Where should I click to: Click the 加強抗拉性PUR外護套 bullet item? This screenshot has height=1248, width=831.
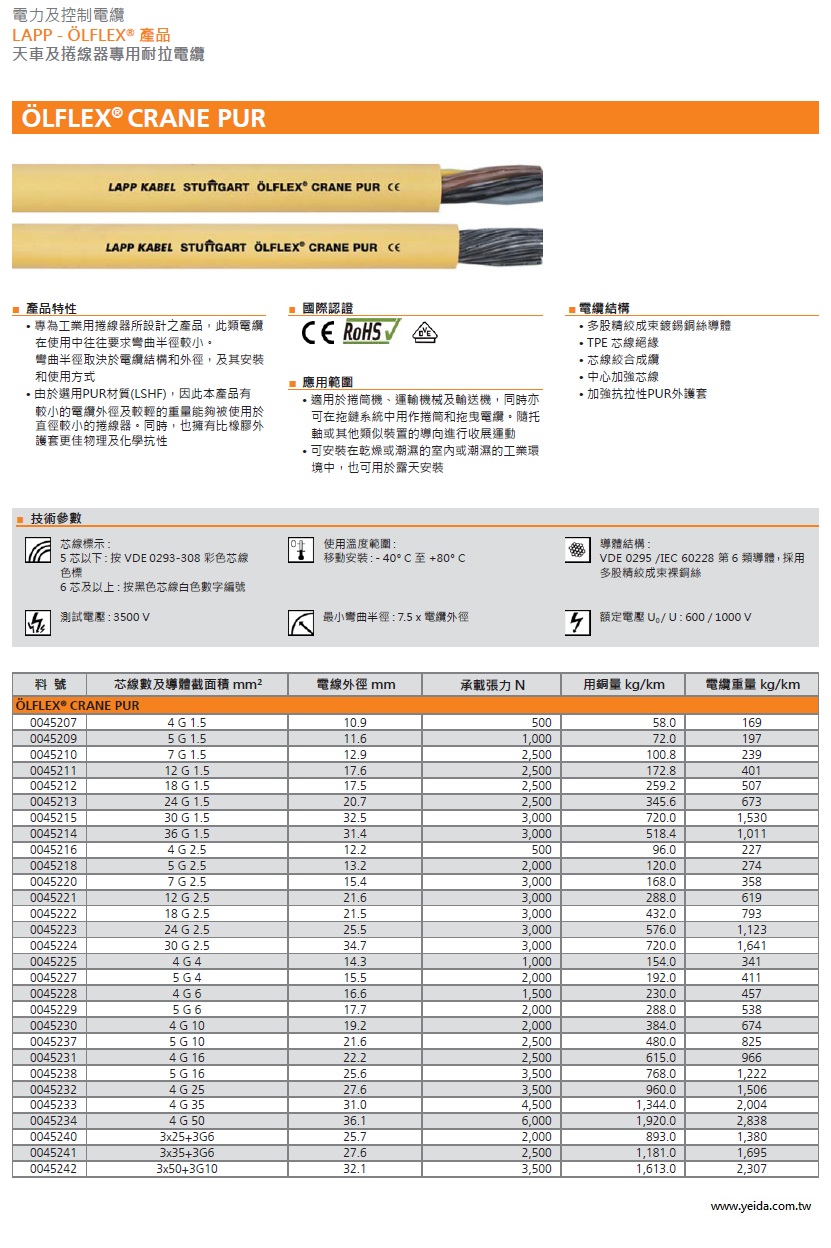[646, 393]
